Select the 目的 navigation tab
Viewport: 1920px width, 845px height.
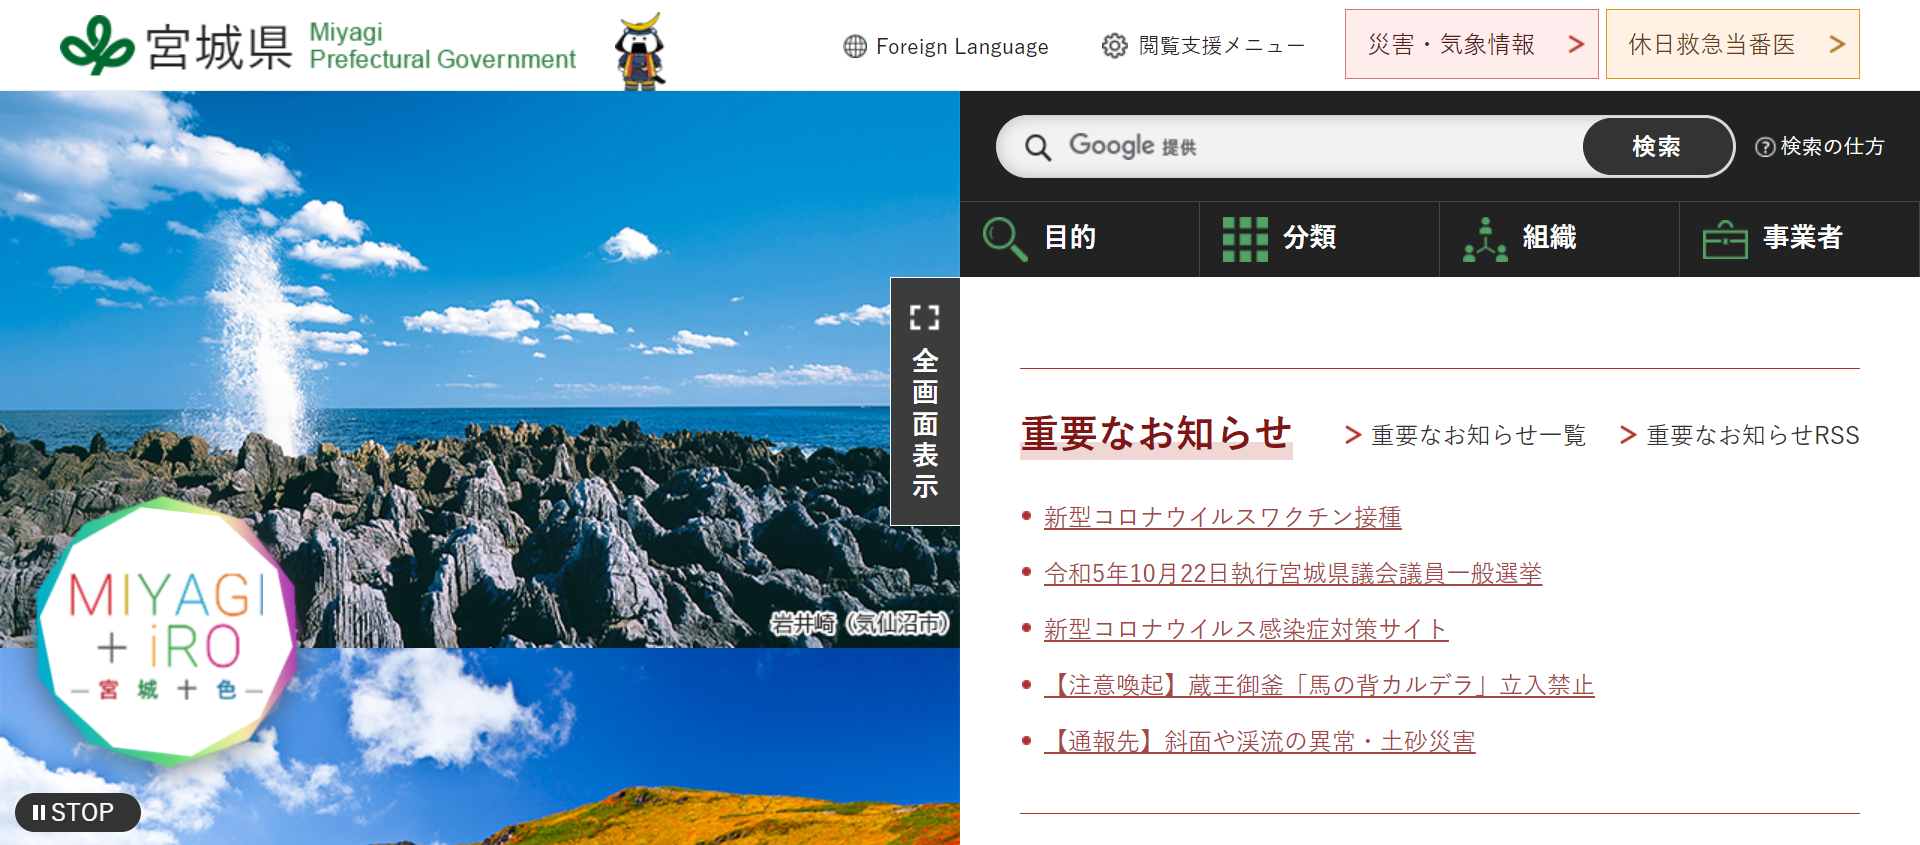(1080, 239)
